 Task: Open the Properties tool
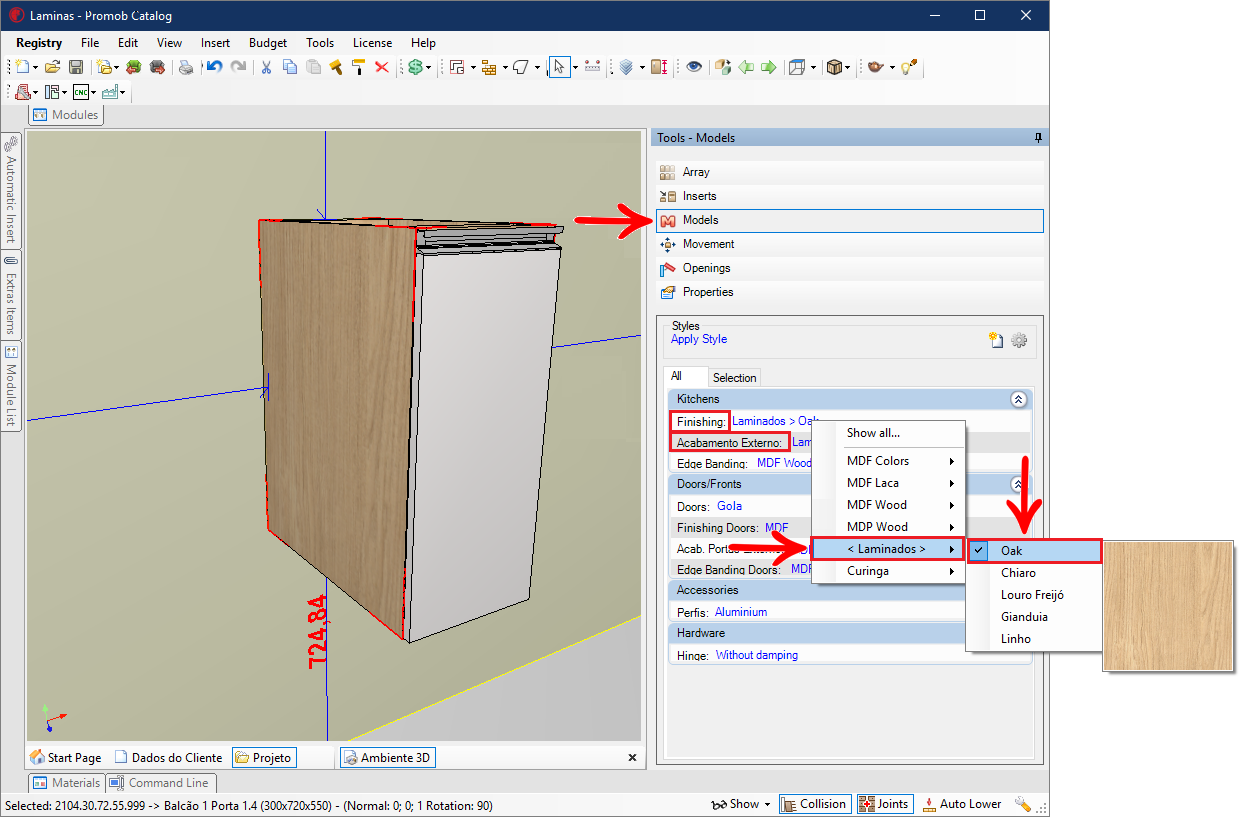tap(850, 292)
